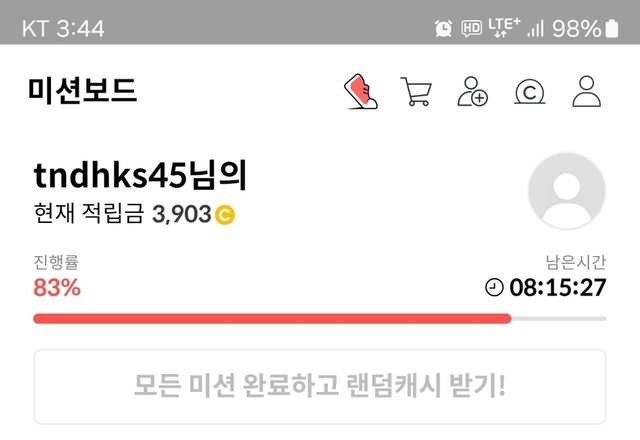Tap the 83% progress rate value
Image resolution: width=640 pixels, height=440 pixels.
point(57,287)
